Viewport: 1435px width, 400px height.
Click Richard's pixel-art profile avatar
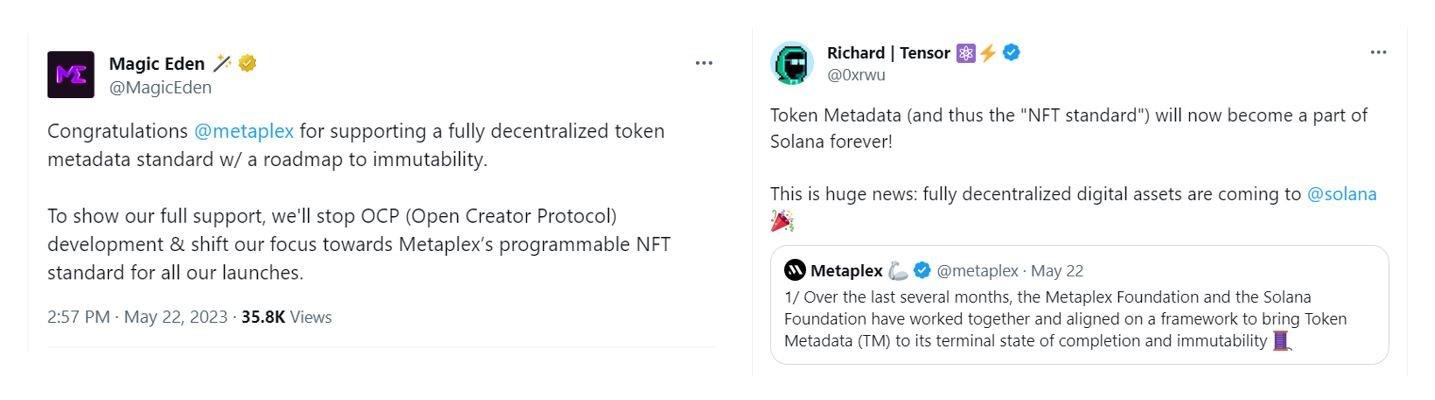tap(792, 63)
